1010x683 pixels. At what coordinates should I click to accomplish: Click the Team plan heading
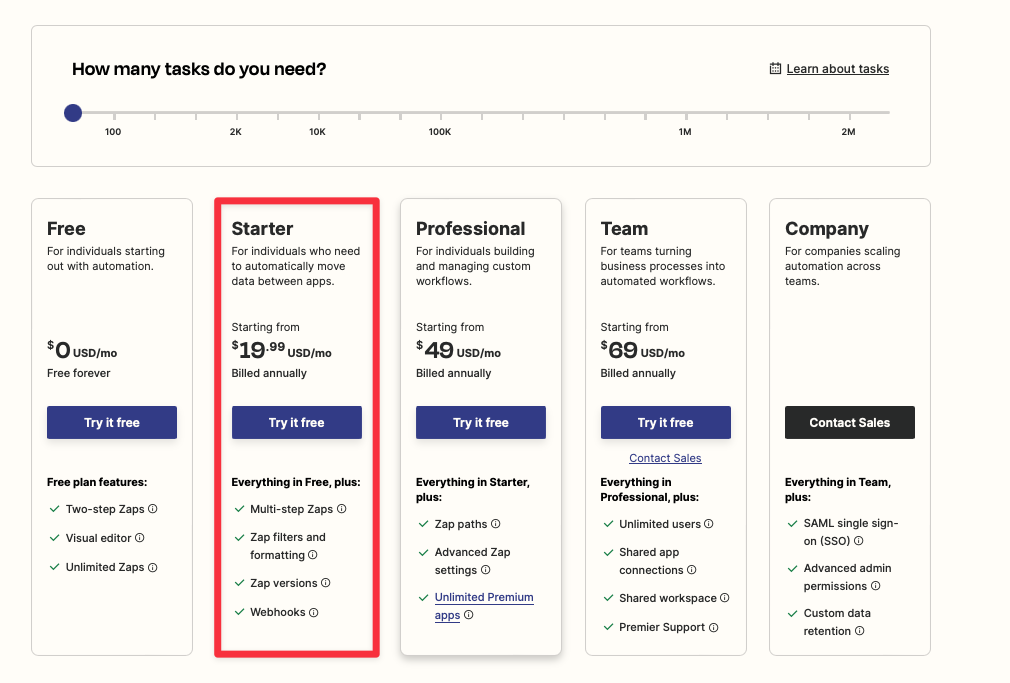click(624, 229)
